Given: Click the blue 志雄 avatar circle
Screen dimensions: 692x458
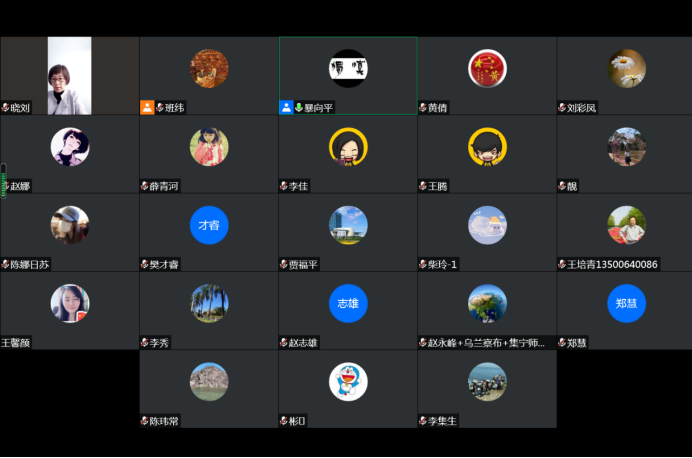Looking at the screenshot, I should (x=348, y=303).
